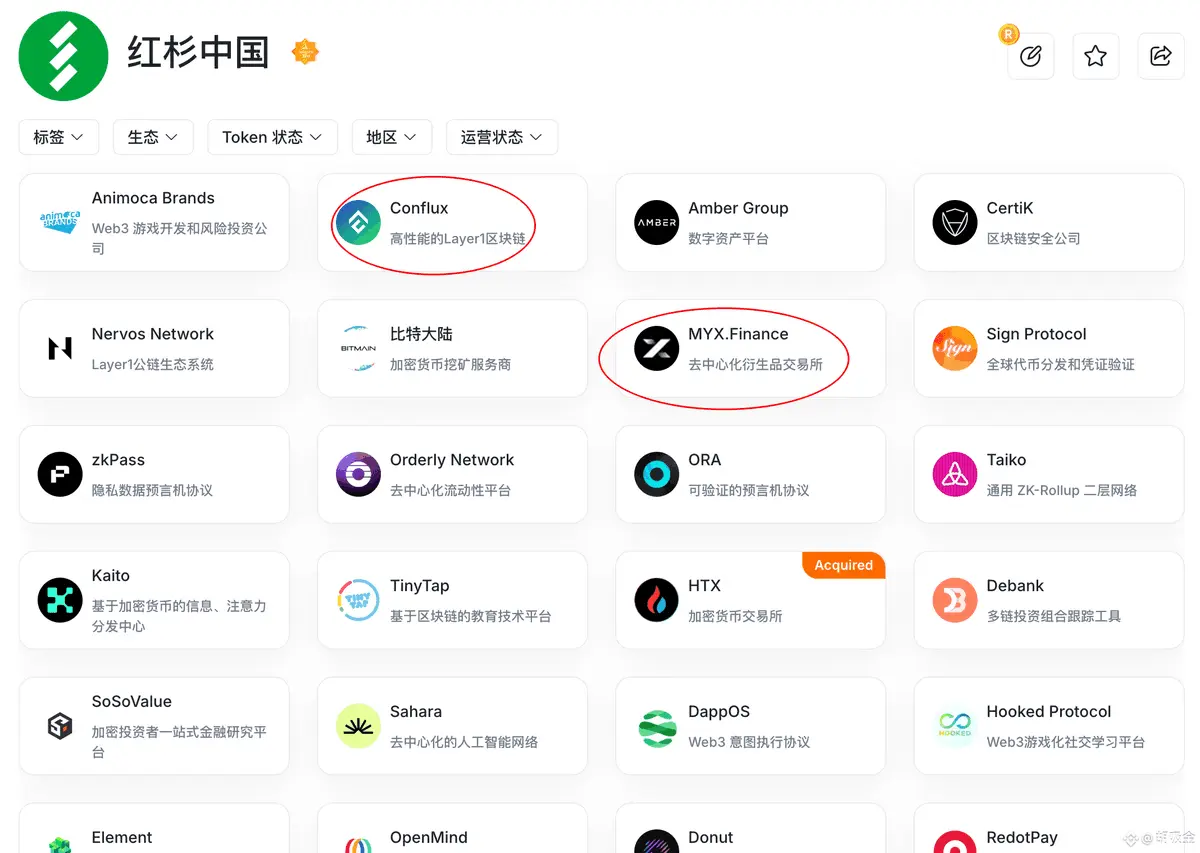Click the TinyTap logo icon
Screen dimensions: 1200x853
pos(358,600)
